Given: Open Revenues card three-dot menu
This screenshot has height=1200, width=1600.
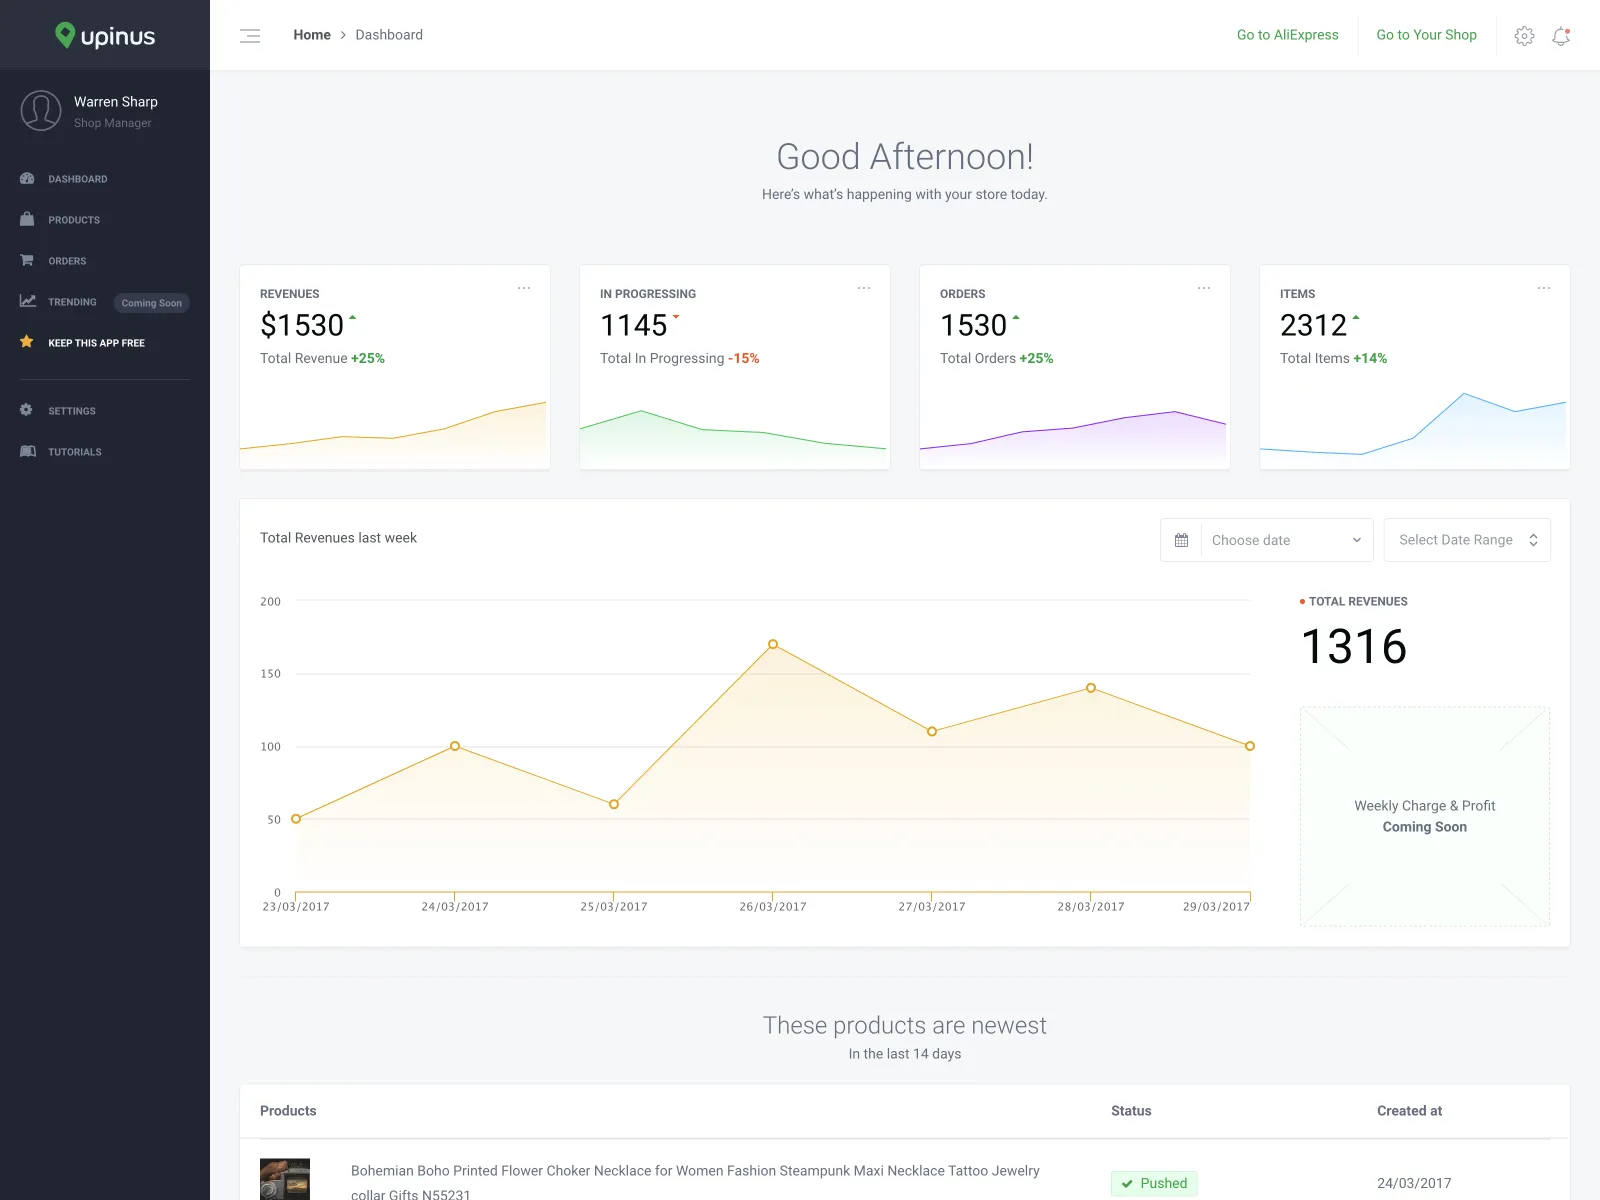Looking at the screenshot, I should tap(524, 288).
